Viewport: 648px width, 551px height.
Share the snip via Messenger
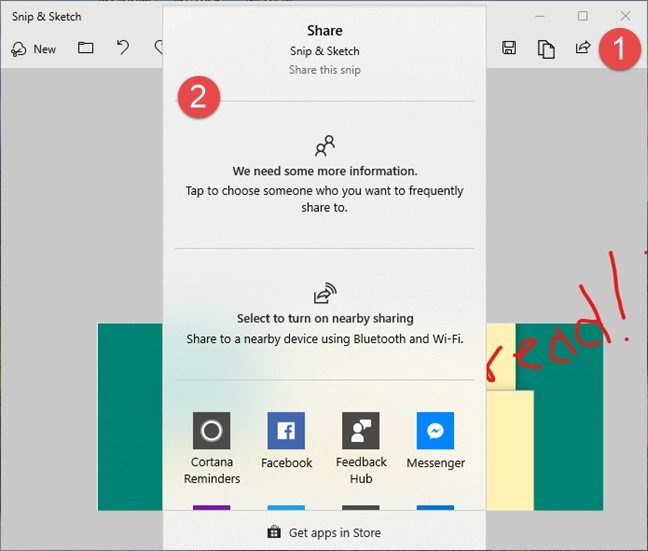[436, 441]
